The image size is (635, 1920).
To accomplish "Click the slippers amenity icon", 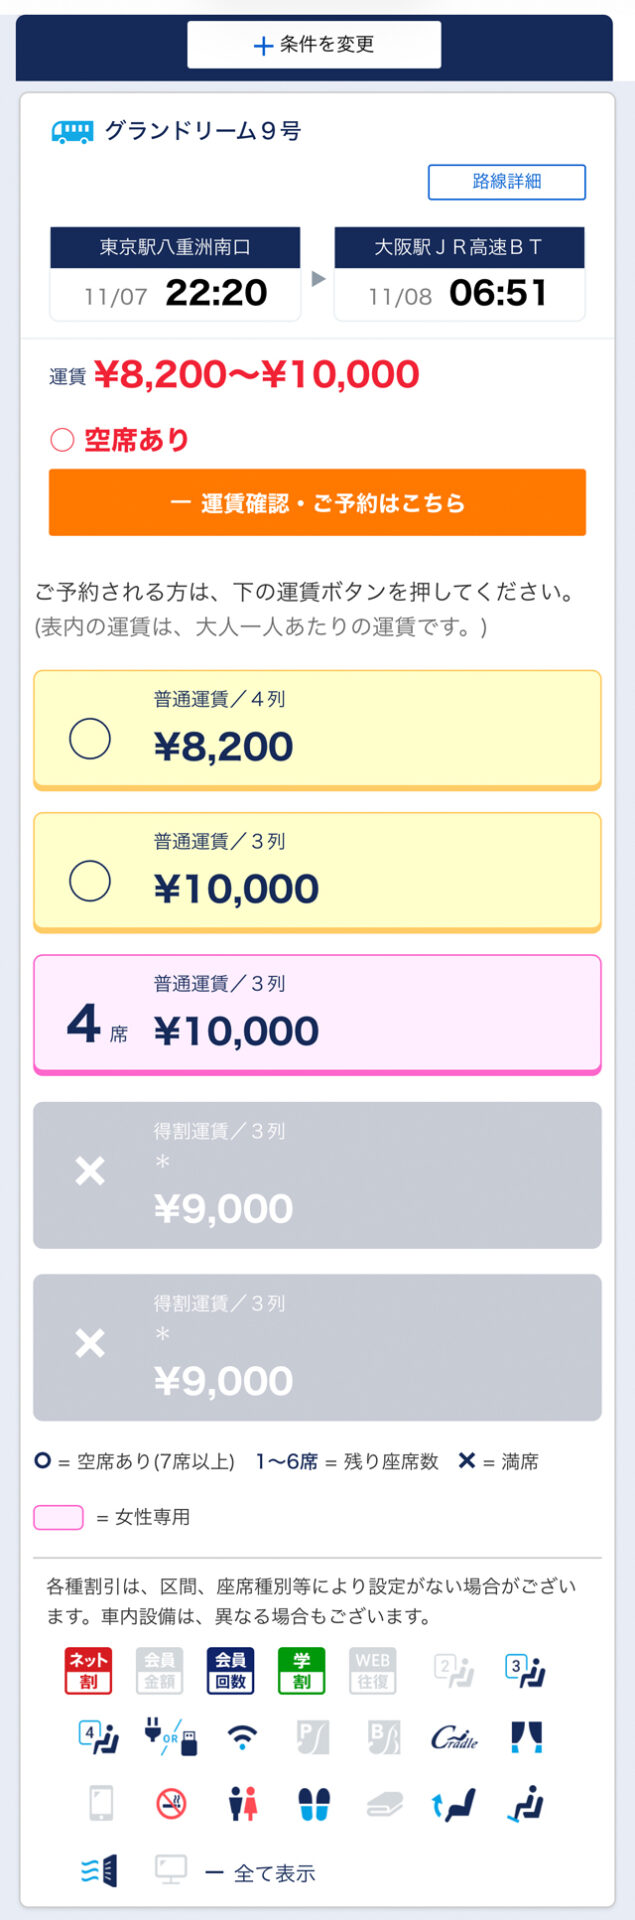I will click(314, 1803).
